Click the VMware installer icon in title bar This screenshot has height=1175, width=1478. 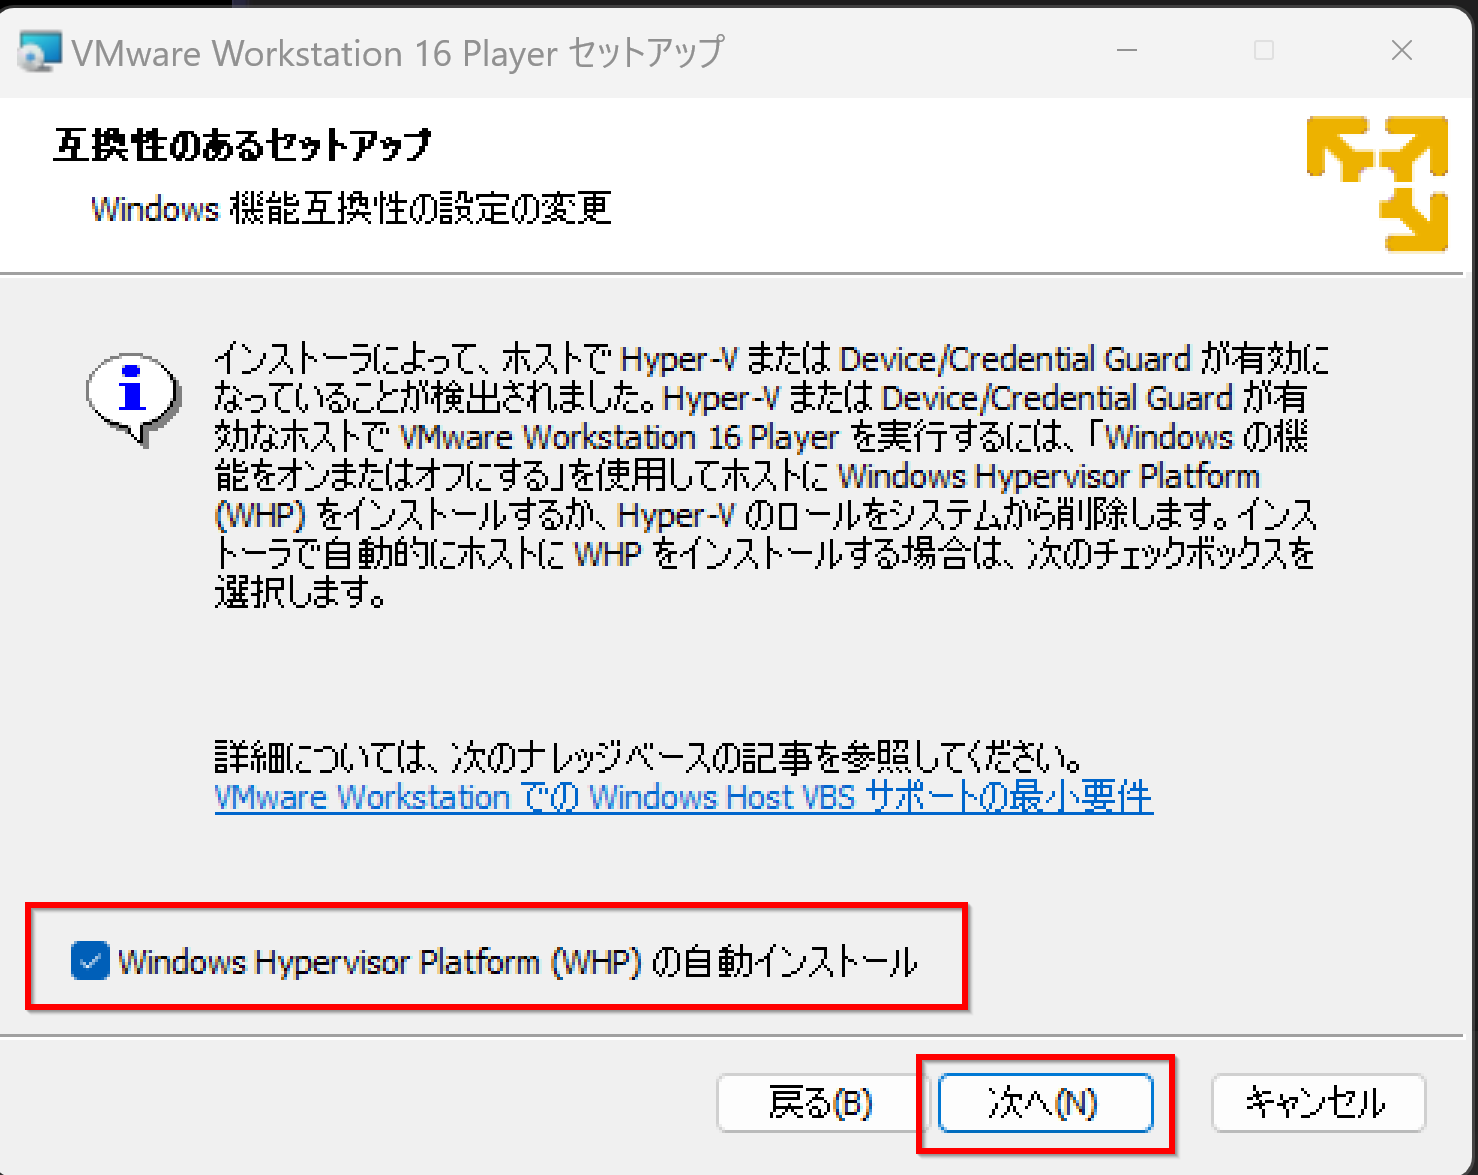(40, 52)
